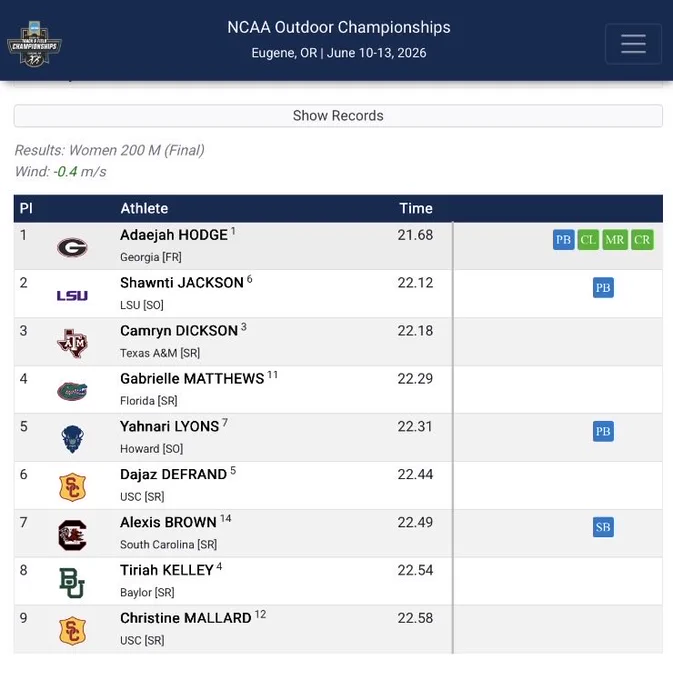
Task: Click Adaejah Hodge's green CR badge
Action: pos(642,240)
